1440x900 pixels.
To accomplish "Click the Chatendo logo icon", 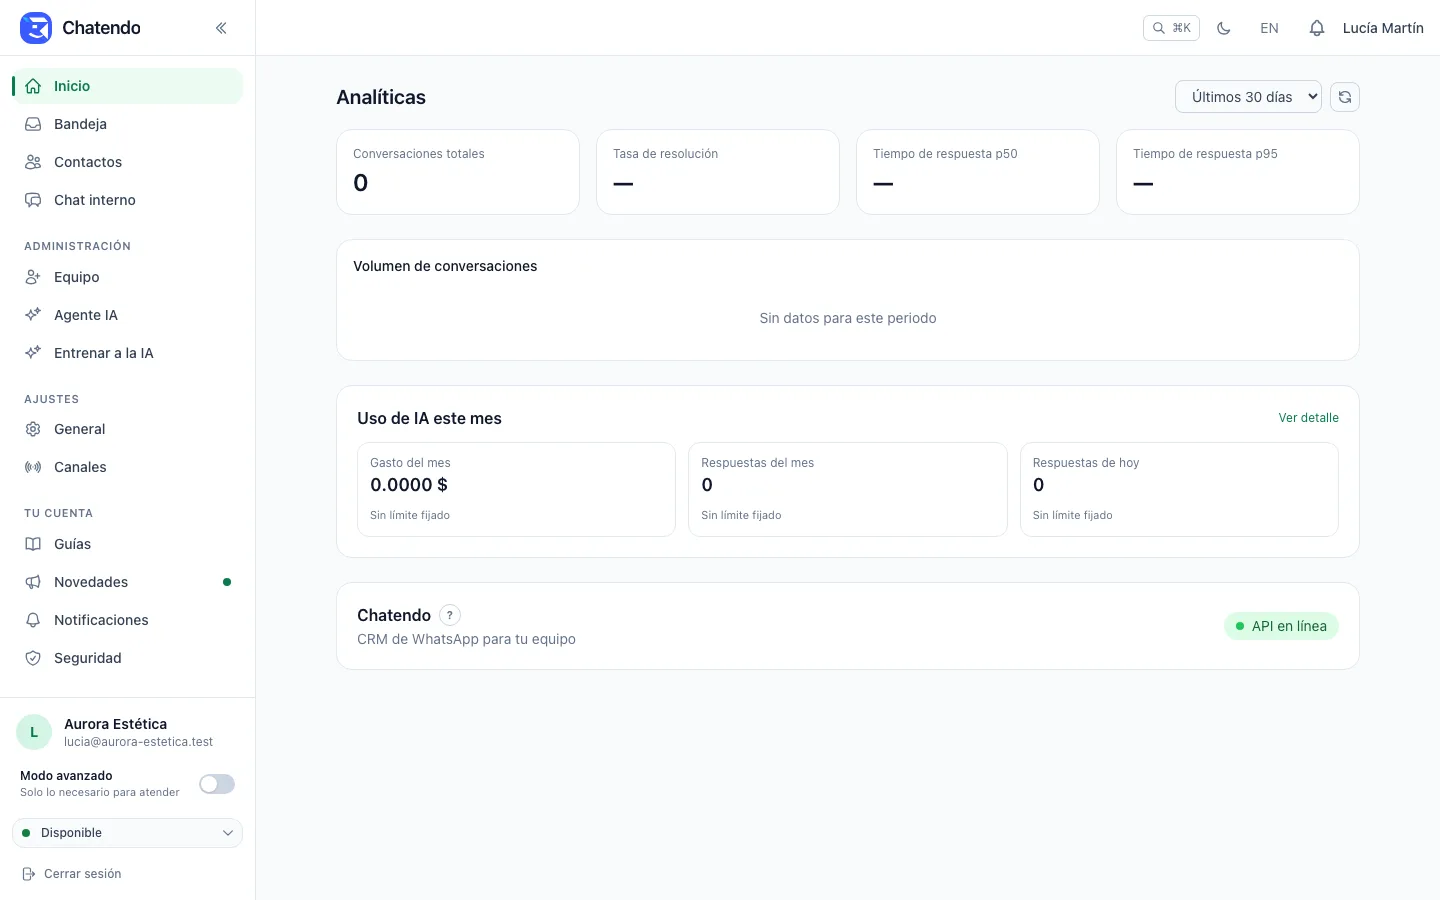I will 36,28.
